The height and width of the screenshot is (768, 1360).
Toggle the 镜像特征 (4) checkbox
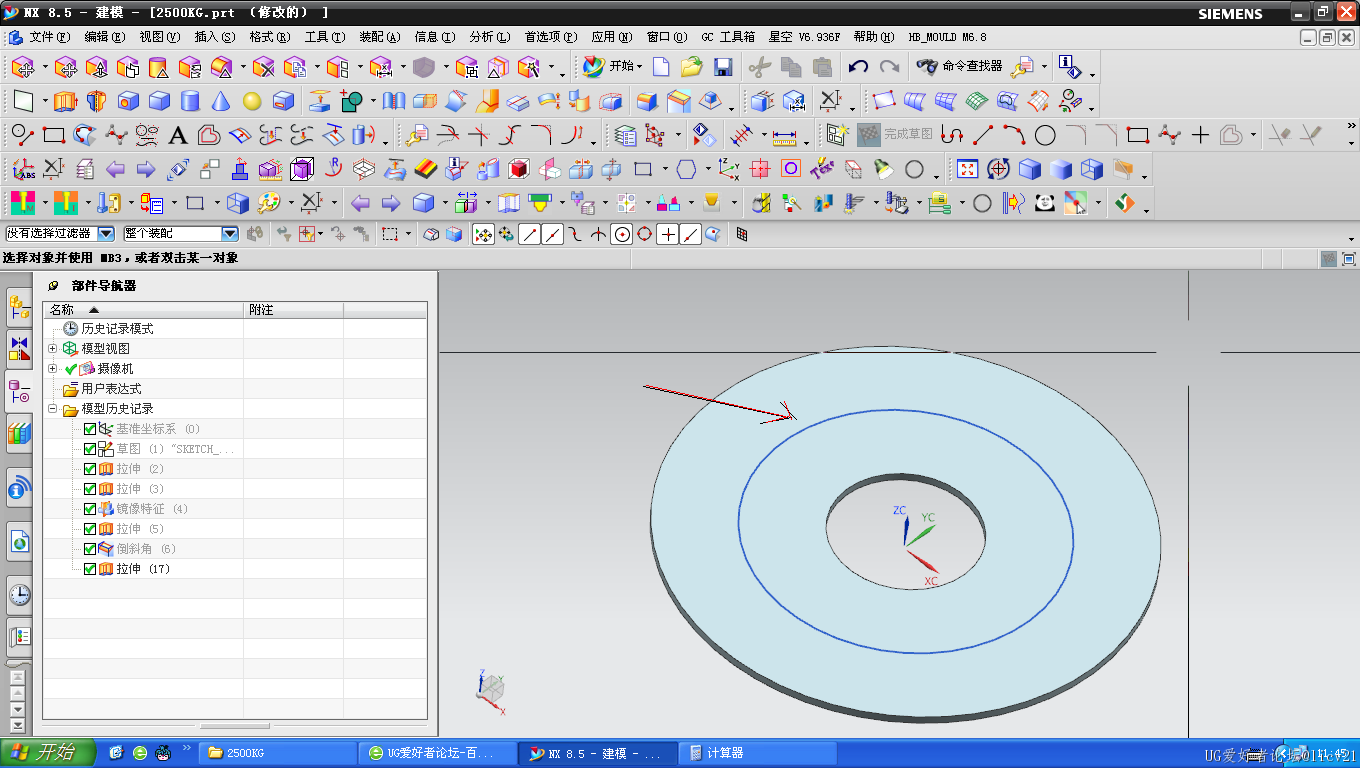pyautogui.click(x=90, y=509)
